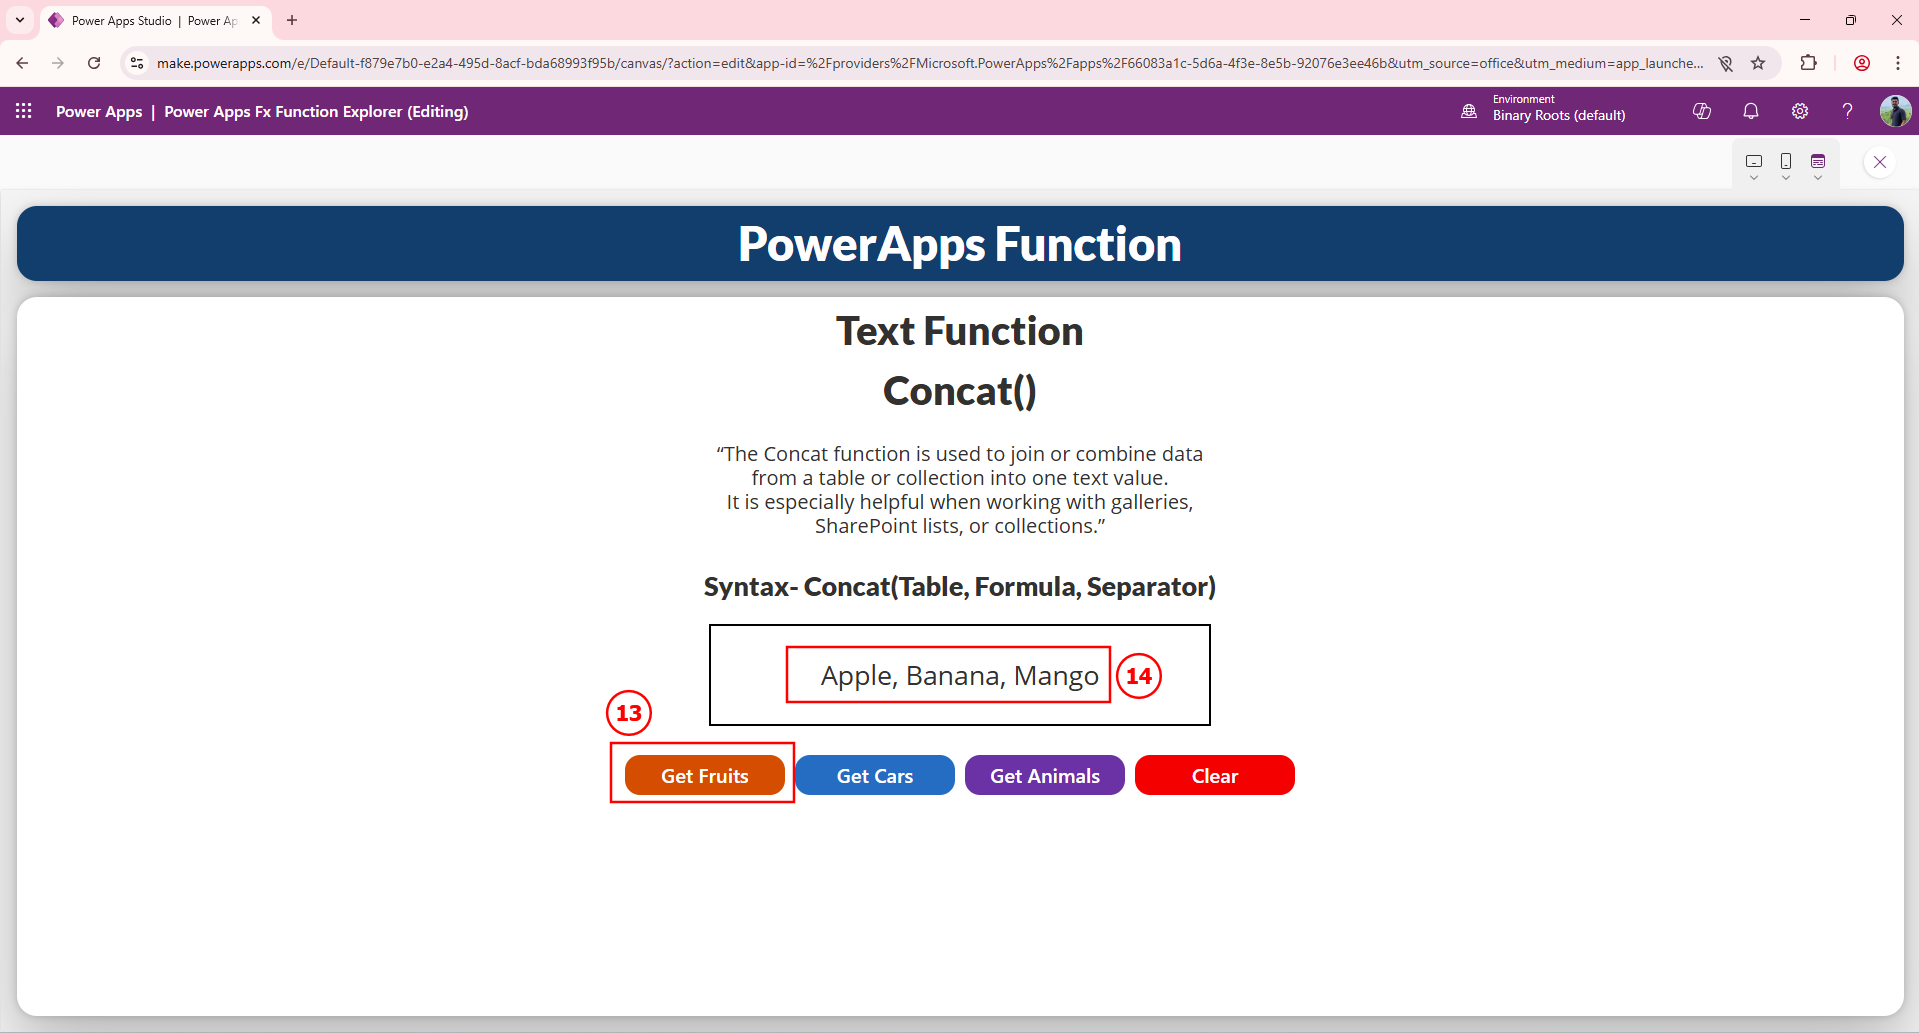Open the Power Apps app launcher waffle
The width and height of the screenshot is (1919, 1033).
[x=24, y=111]
